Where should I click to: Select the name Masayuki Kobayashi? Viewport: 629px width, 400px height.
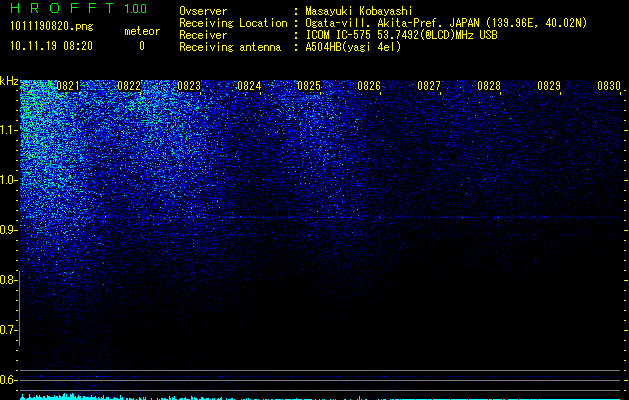coord(359,11)
